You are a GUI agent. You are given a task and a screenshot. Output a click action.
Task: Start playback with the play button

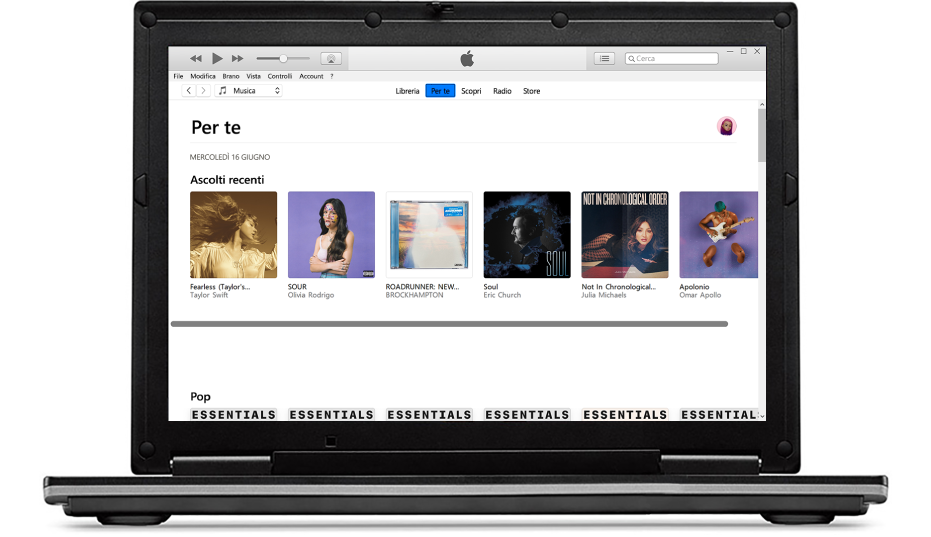(217, 58)
